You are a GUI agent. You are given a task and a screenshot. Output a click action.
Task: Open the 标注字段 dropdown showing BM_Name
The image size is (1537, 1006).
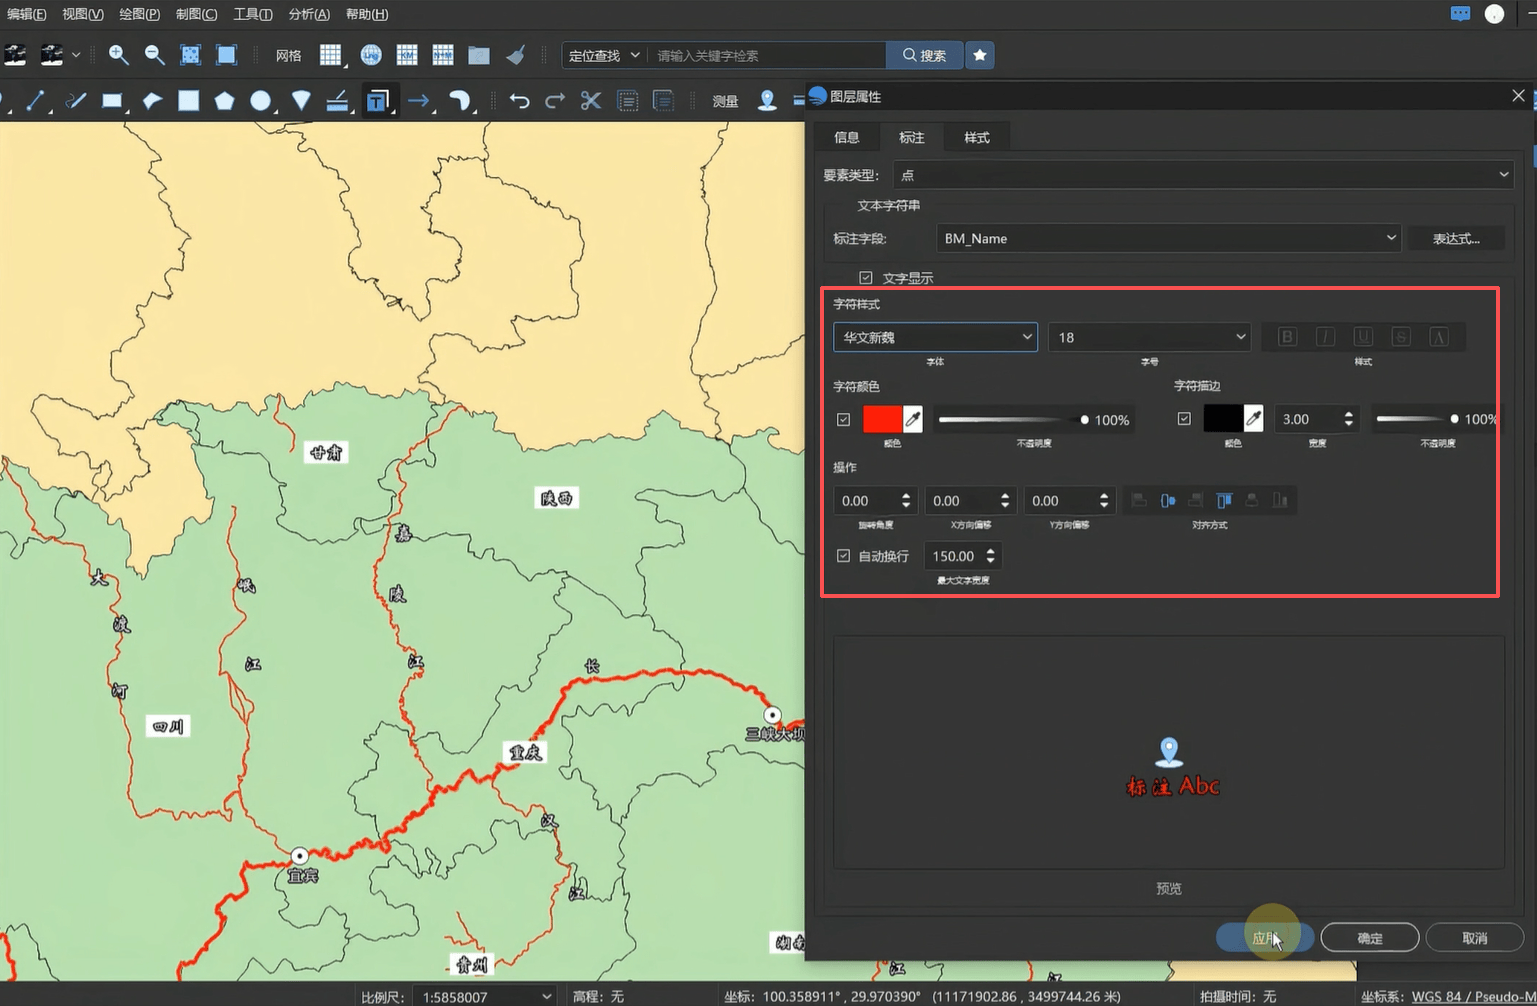(1169, 238)
